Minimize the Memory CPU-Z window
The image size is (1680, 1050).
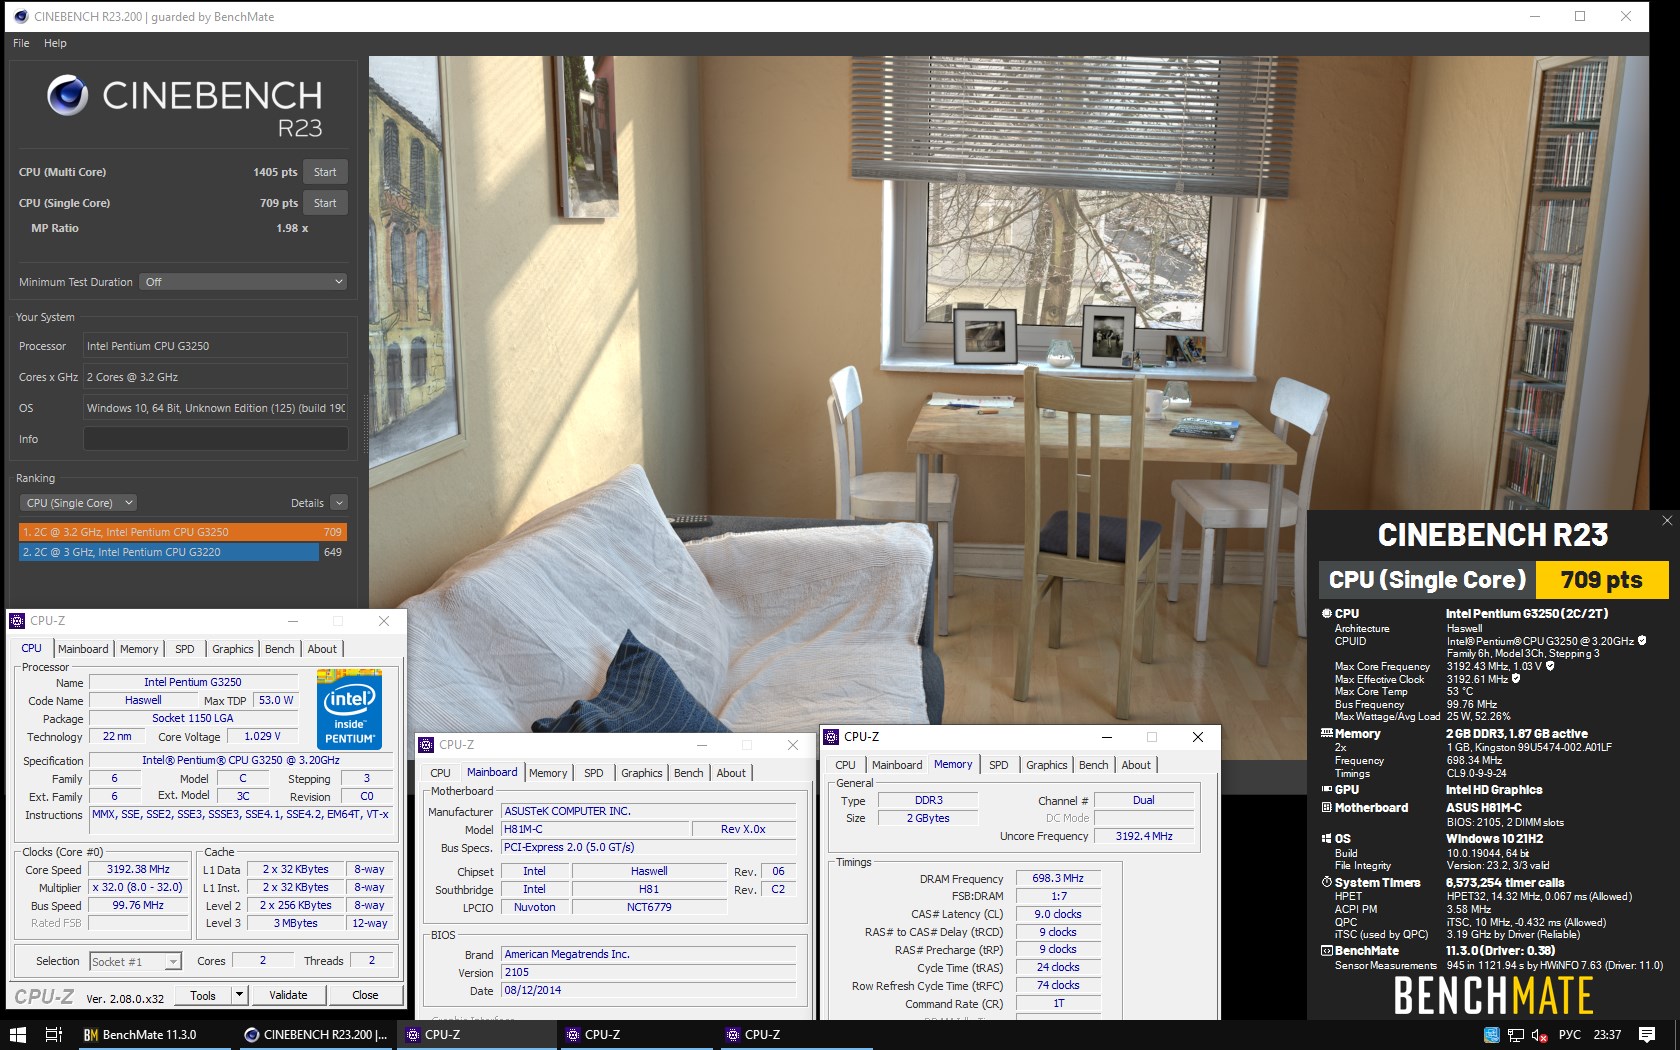point(1107,737)
